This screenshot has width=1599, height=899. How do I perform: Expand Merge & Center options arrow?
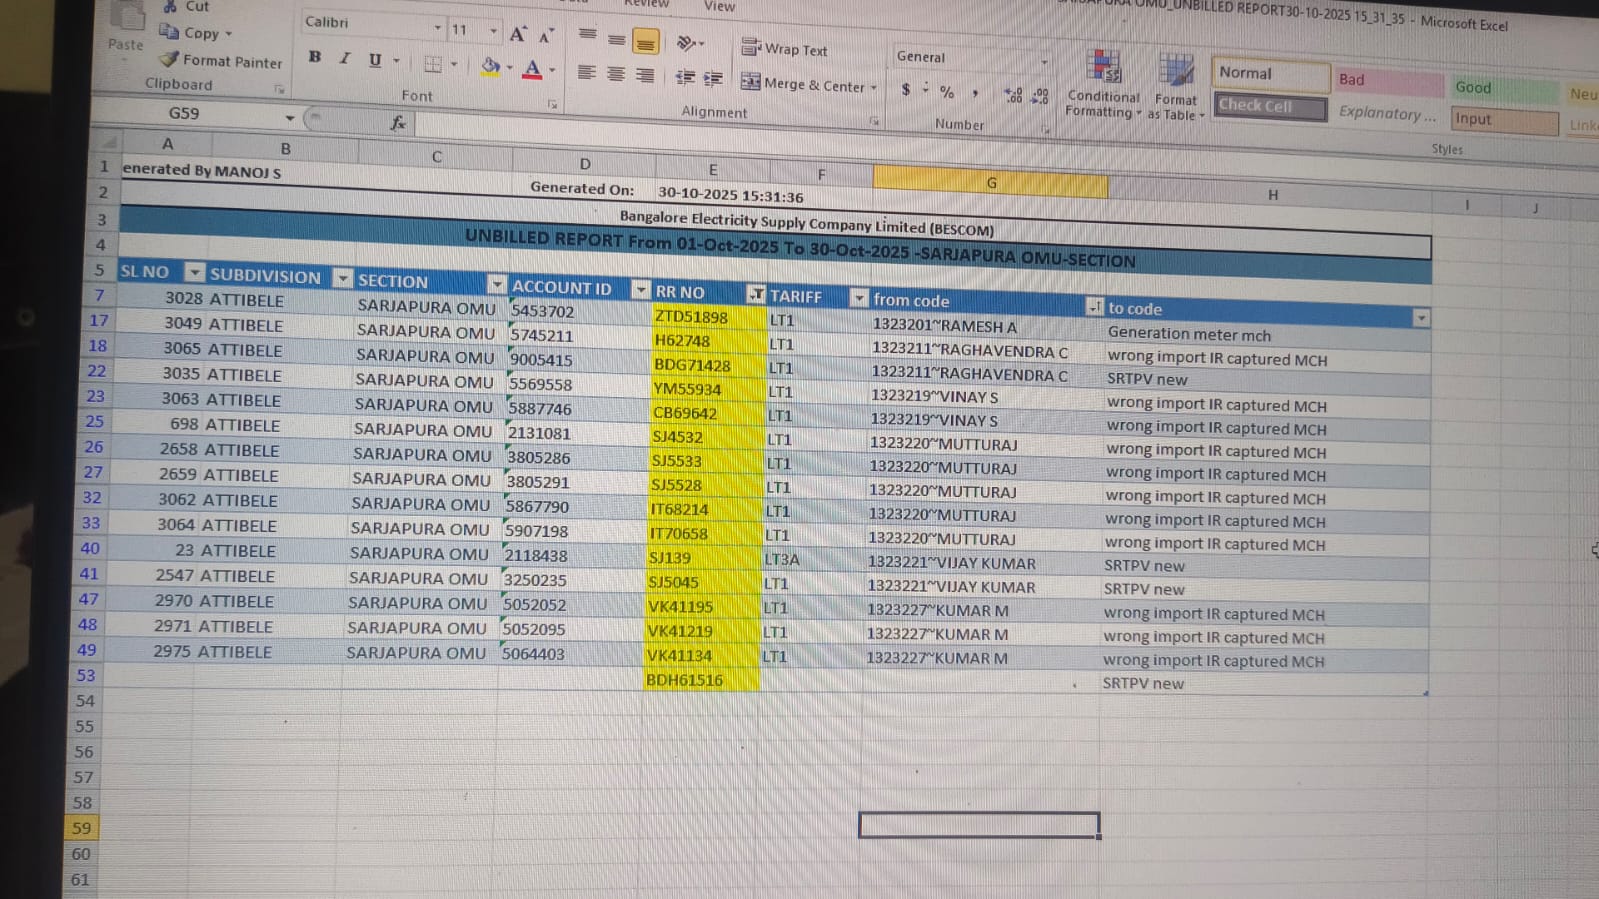(x=873, y=87)
